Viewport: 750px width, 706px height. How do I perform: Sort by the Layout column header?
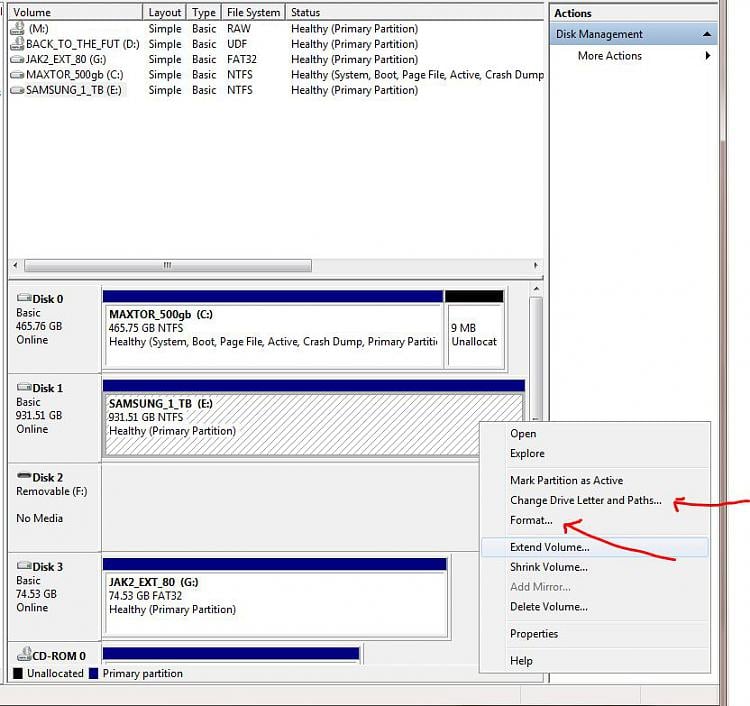[165, 12]
